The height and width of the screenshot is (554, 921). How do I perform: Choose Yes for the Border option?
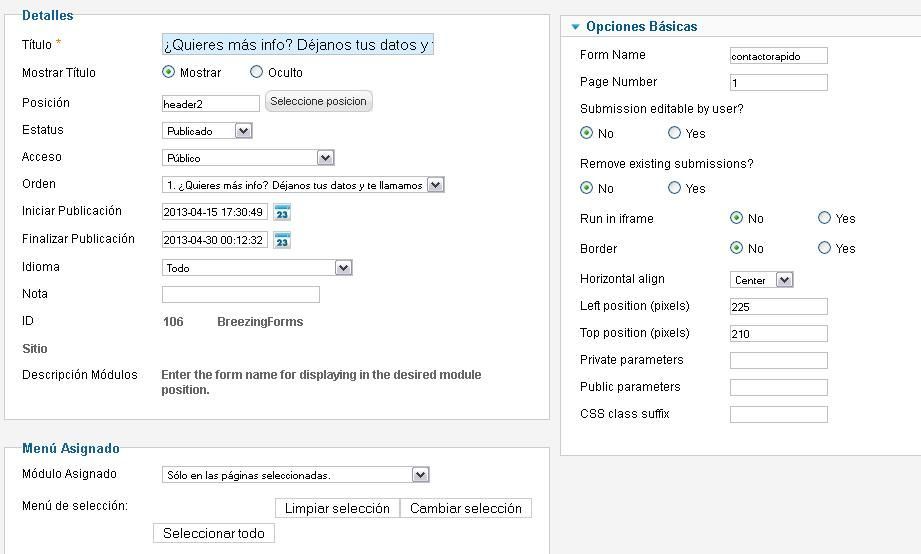[824, 248]
